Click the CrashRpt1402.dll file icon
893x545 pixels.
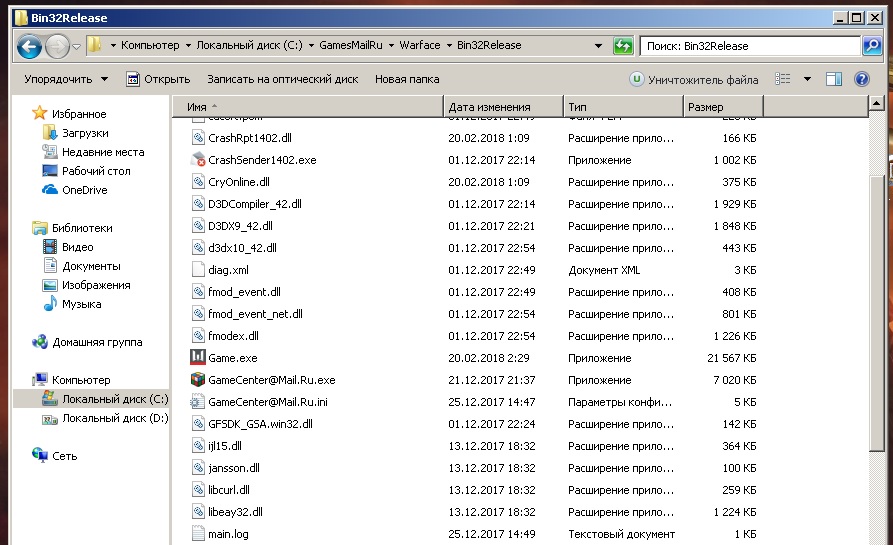pos(198,138)
